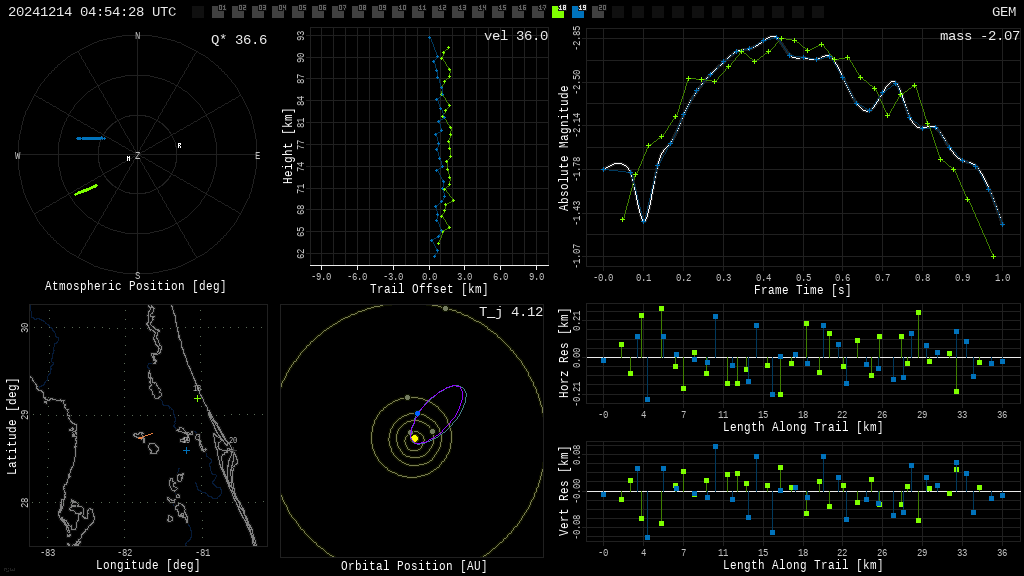Select station 10 box in top strip
This screenshot has width=1024, height=576.
(398, 13)
